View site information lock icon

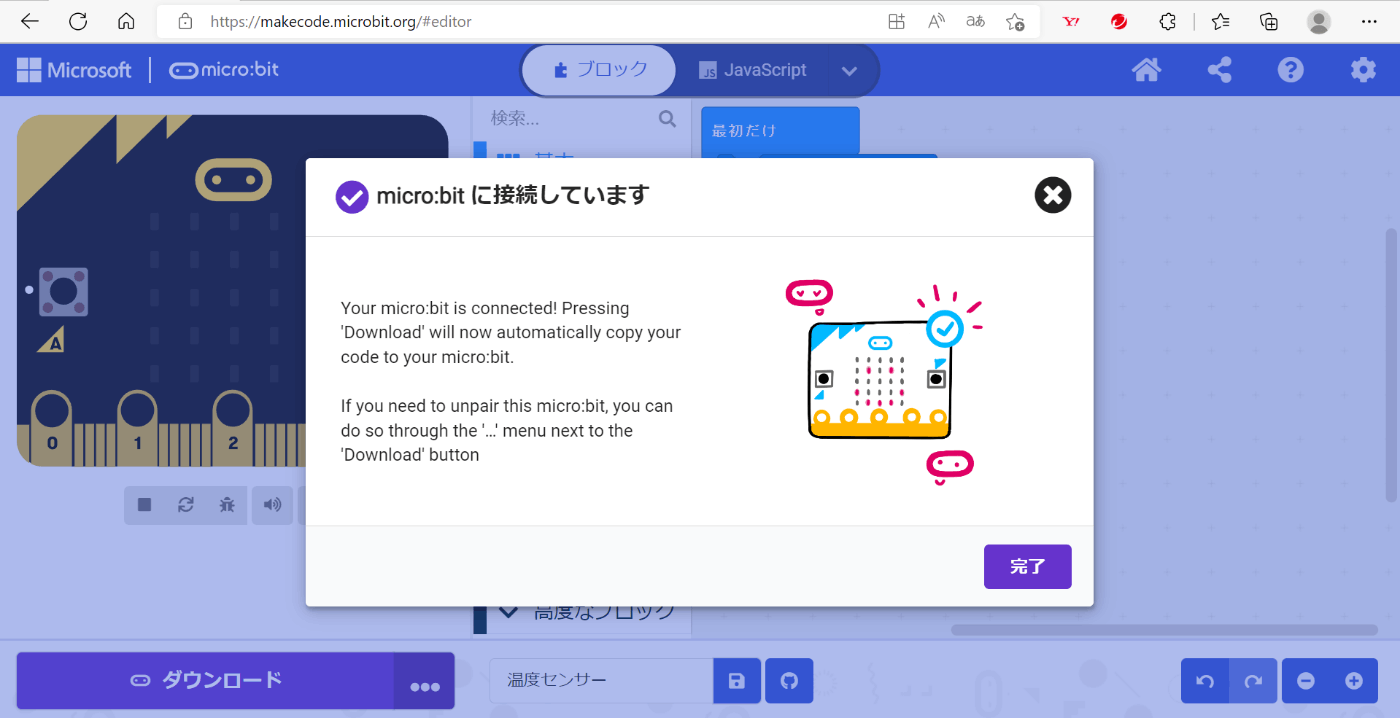point(184,21)
